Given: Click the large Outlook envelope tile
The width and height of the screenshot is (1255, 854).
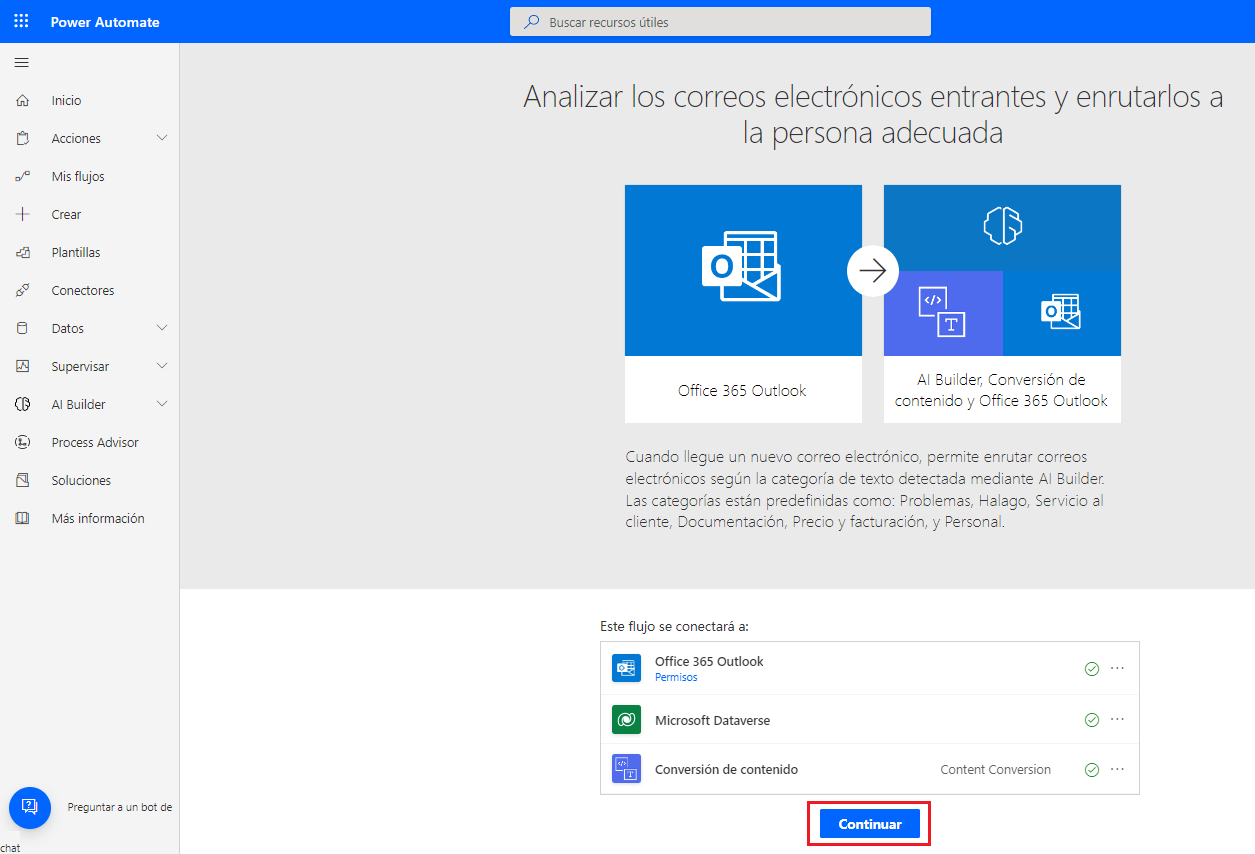Looking at the screenshot, I should pos(743,270).
